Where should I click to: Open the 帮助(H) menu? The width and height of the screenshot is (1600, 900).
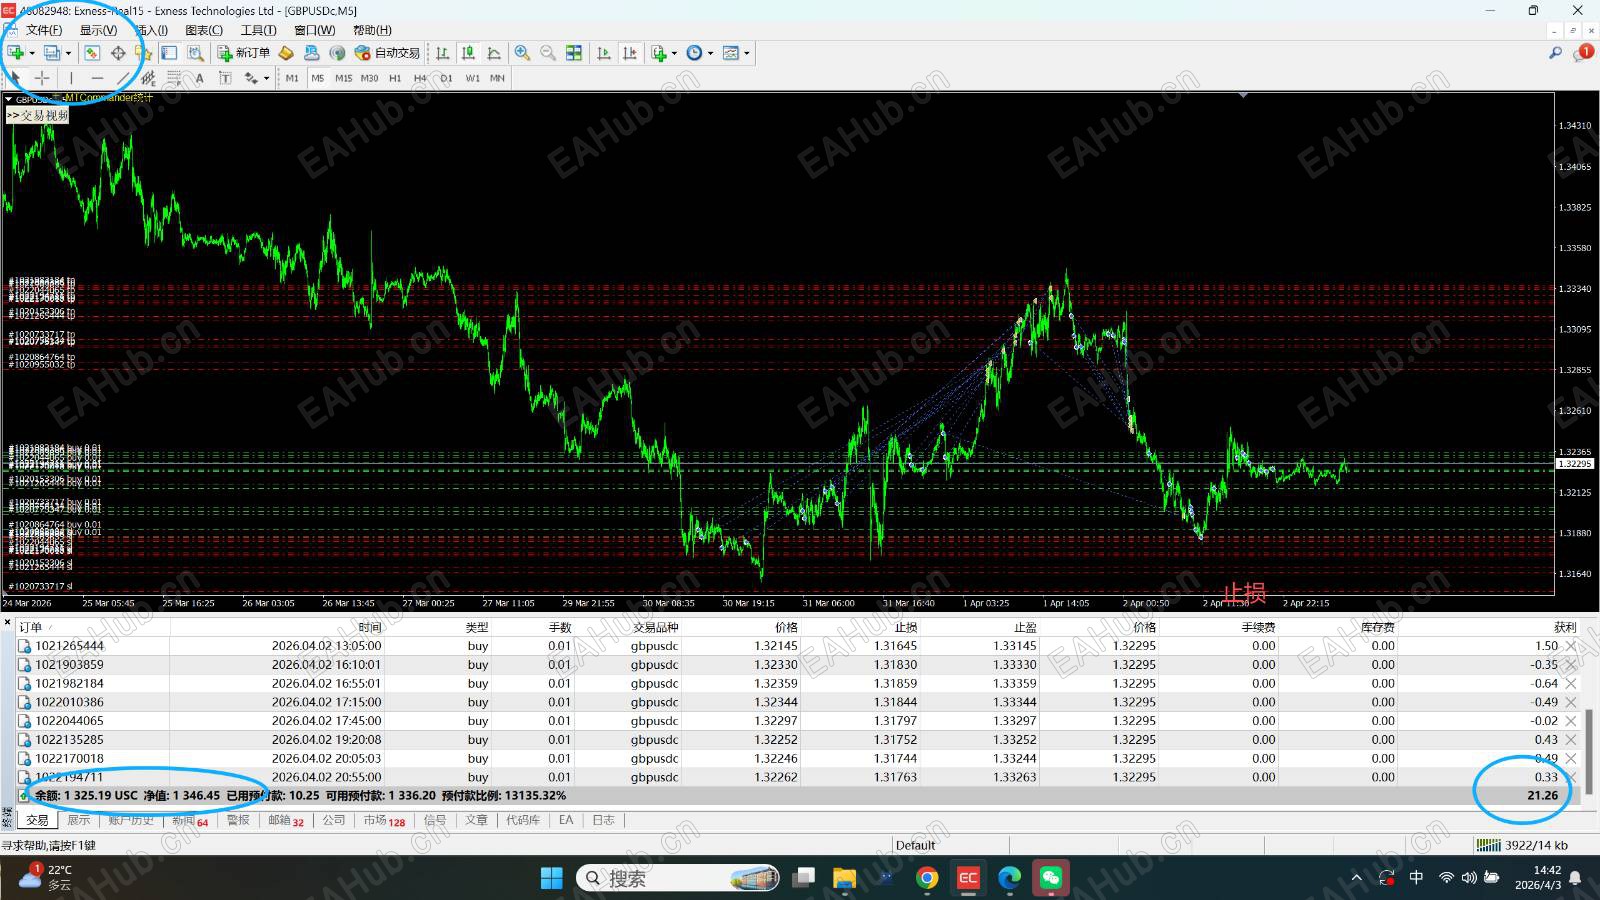coord(372,30)
